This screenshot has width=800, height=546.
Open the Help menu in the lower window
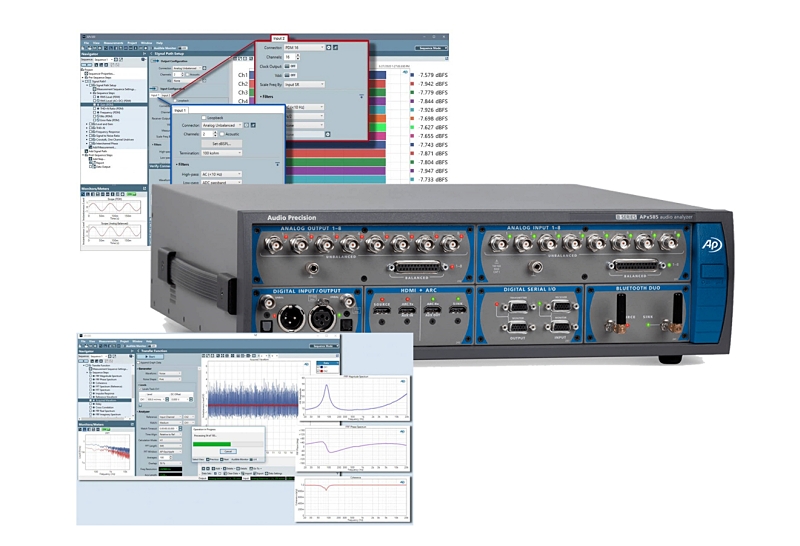click(x=149, y=341)
